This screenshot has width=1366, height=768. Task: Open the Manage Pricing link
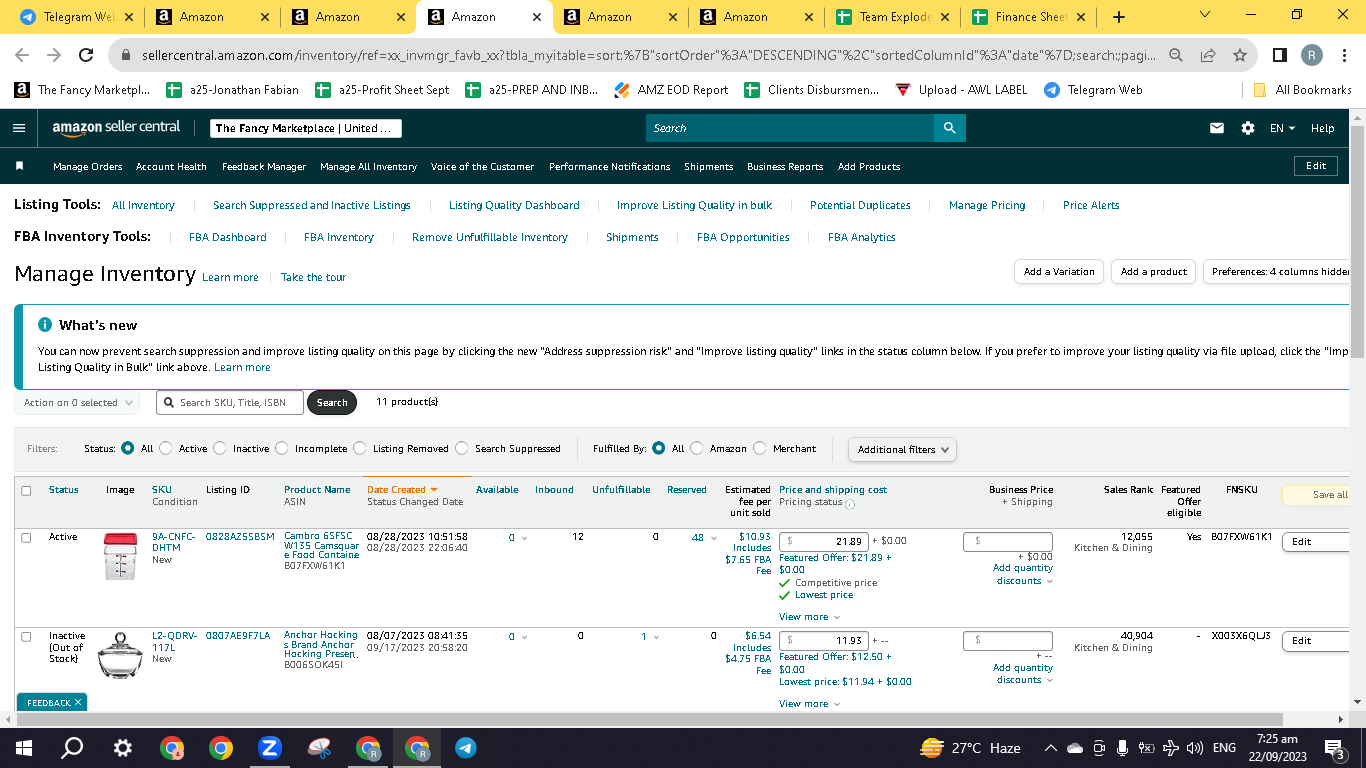[987, 205]
